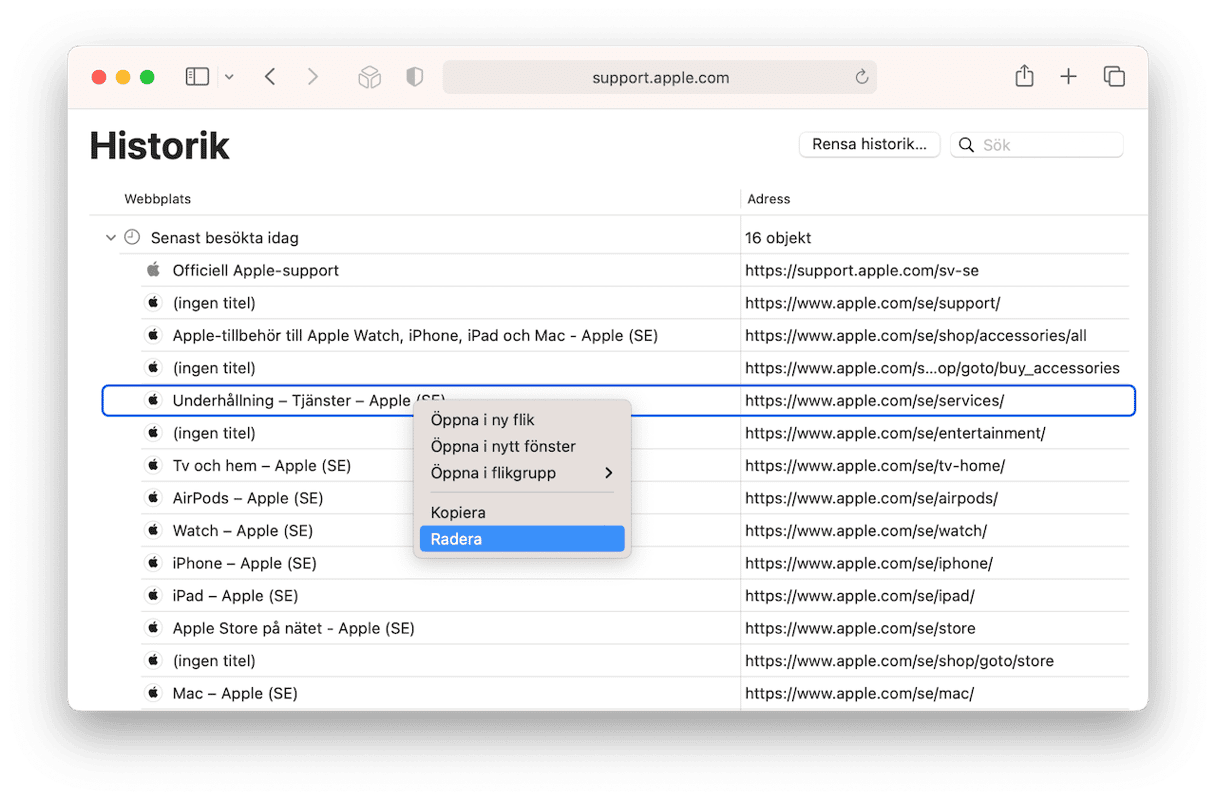Click the address https://www.apple.com/se/iphone/
1216x800 pixels.
coord(869,563)
